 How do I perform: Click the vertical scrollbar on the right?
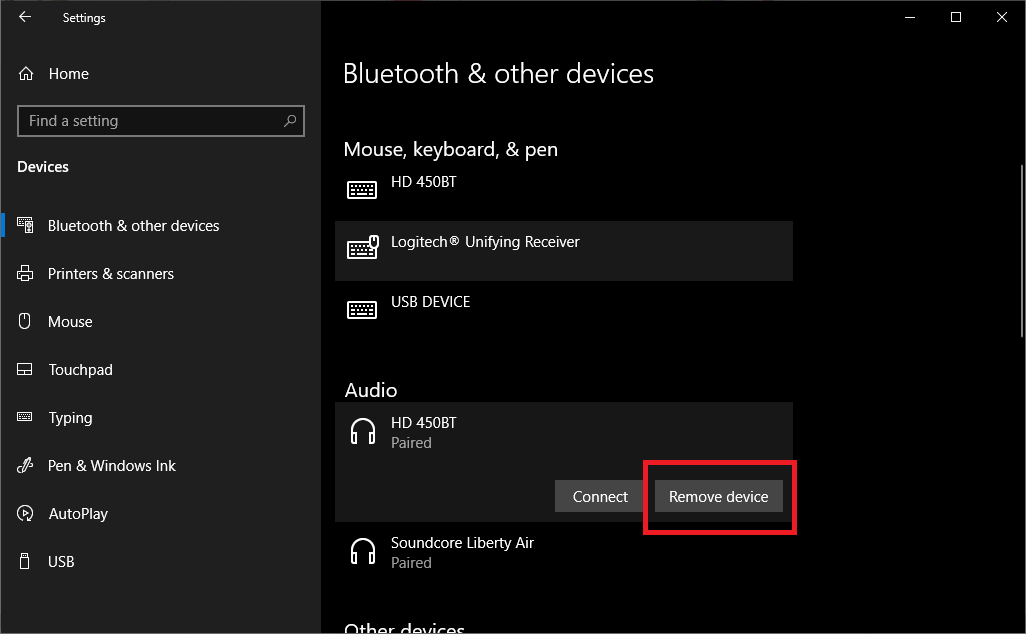pos(1022,251)
